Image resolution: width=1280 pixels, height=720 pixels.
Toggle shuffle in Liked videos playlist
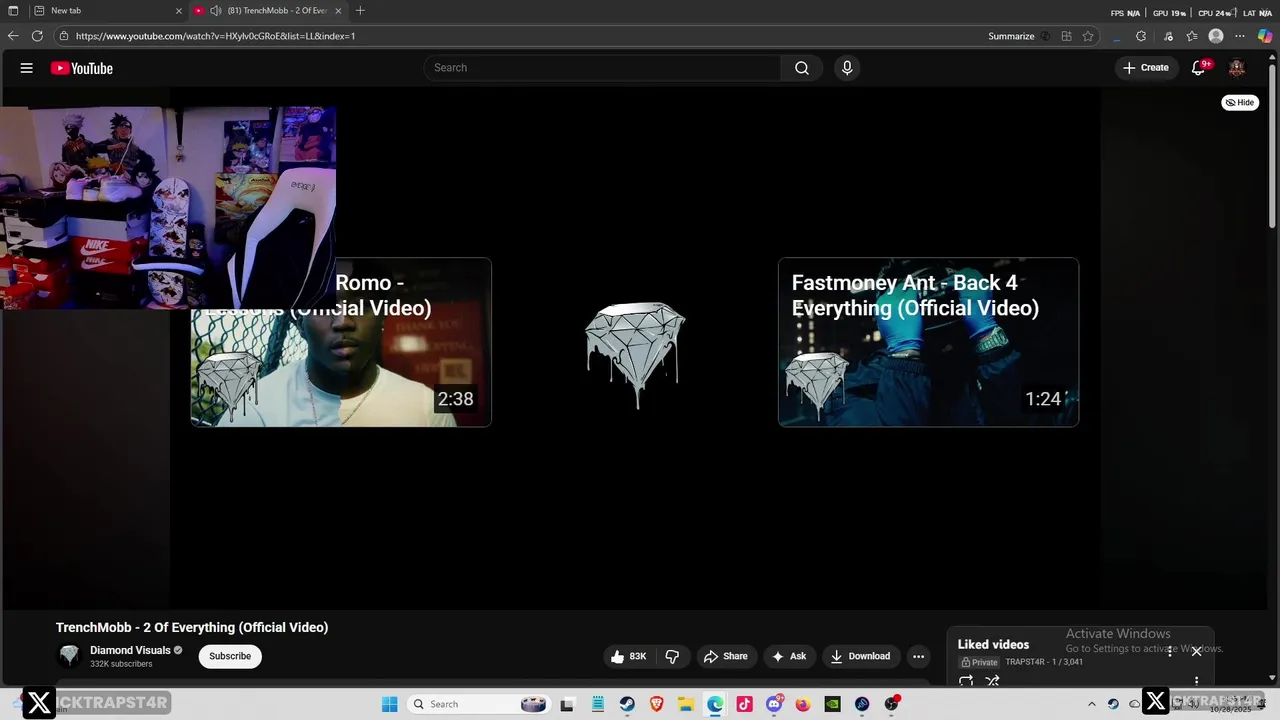point(992,681)
